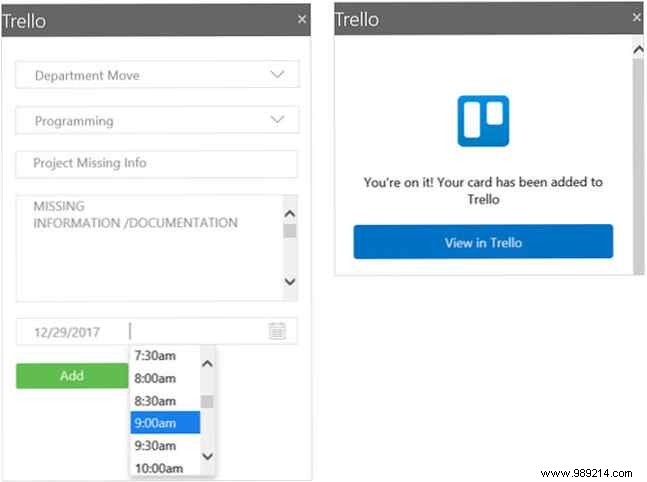Select 8:00am from time list
Image resolution: width=647 pixels, height=482 pixels.
click(165, 378)
